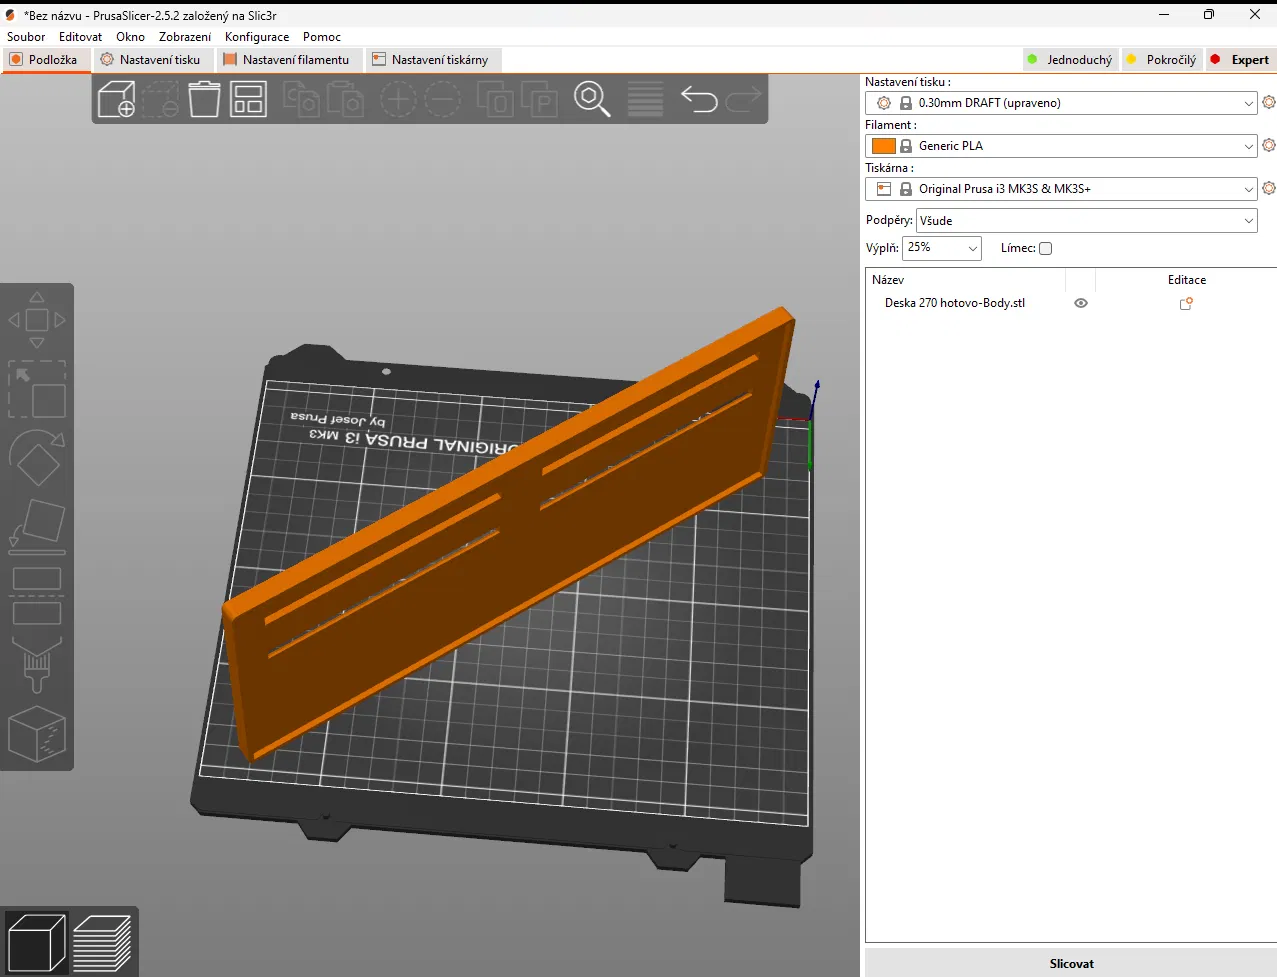
Task: Open the Tiskárna printer dropdown
Action: pos(1060,189)
